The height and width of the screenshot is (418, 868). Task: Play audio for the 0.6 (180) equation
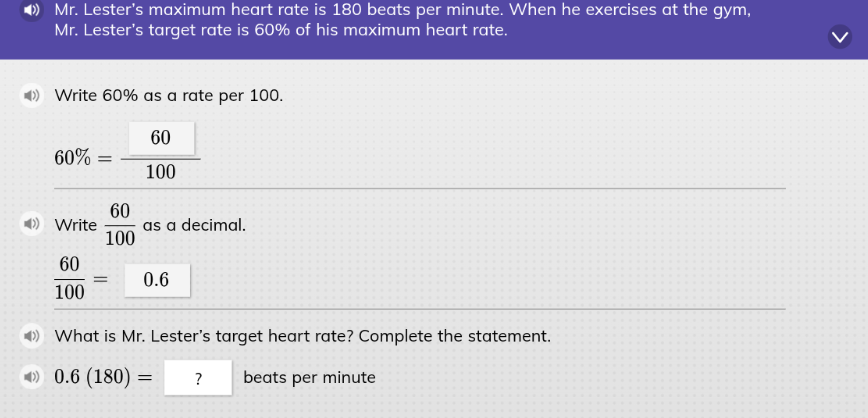[33, 378]
